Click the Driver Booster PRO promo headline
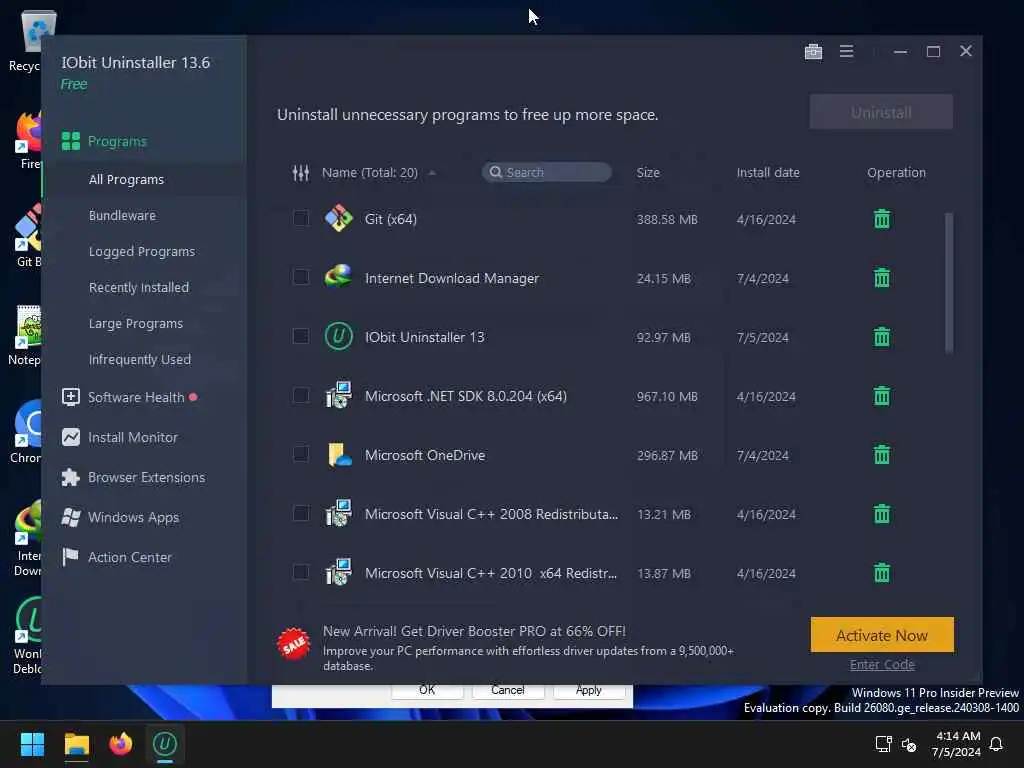Screen dimensions: 1024x768 (473, 631)
